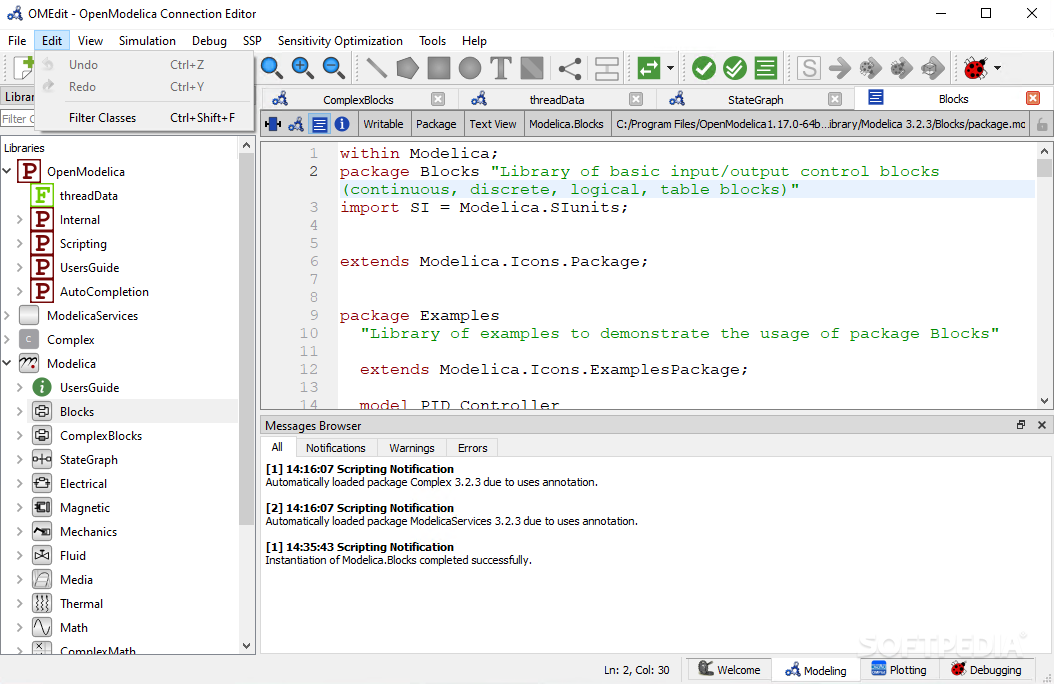
Task: Click the ladybug debug configurations icon
Action: 975,68
